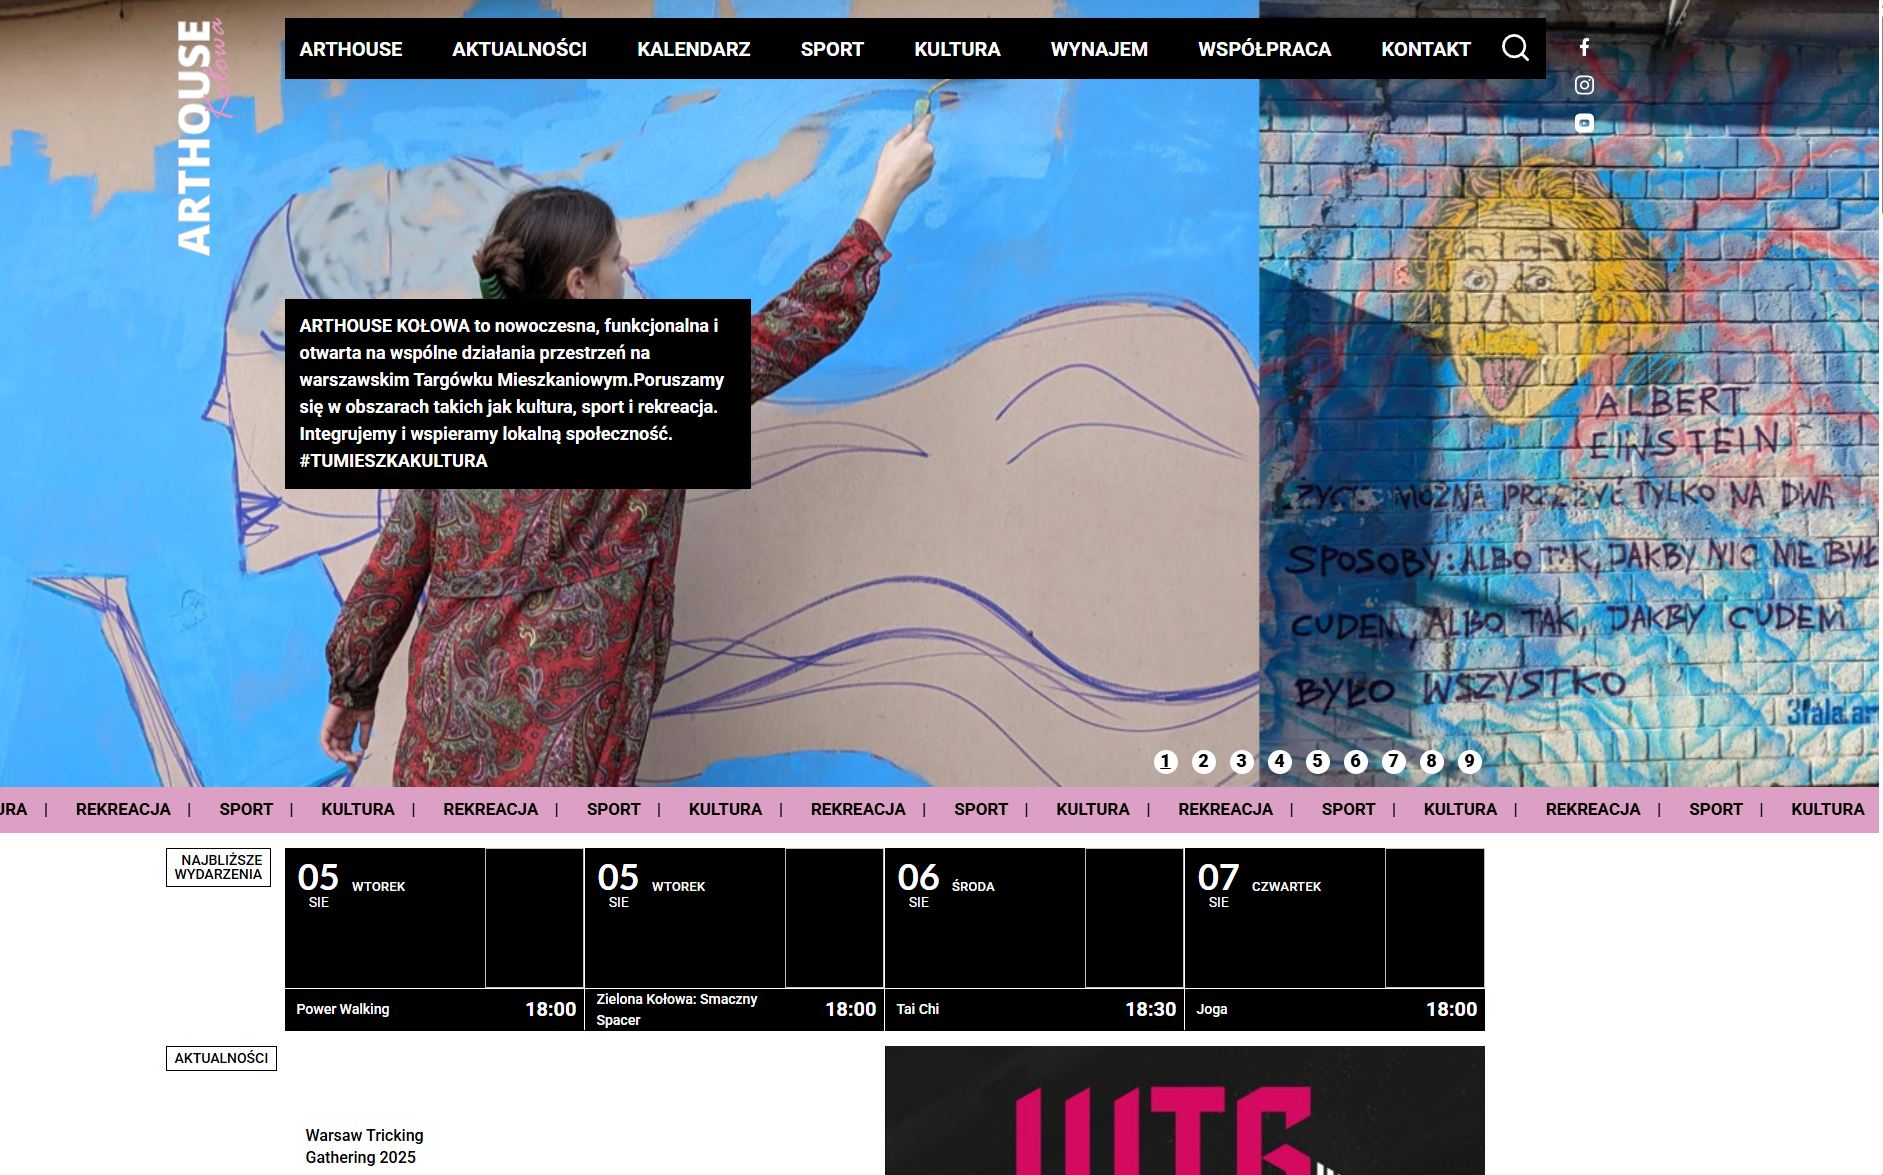This screenshot has width=1883, height=1175.
Task: Open the YouTube channel icon
Action: [1584, 123]
